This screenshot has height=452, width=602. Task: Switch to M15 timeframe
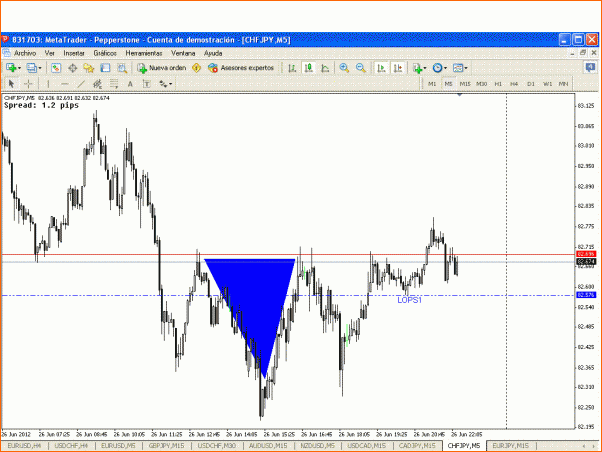pyautogui.click(x=465, y=84)
